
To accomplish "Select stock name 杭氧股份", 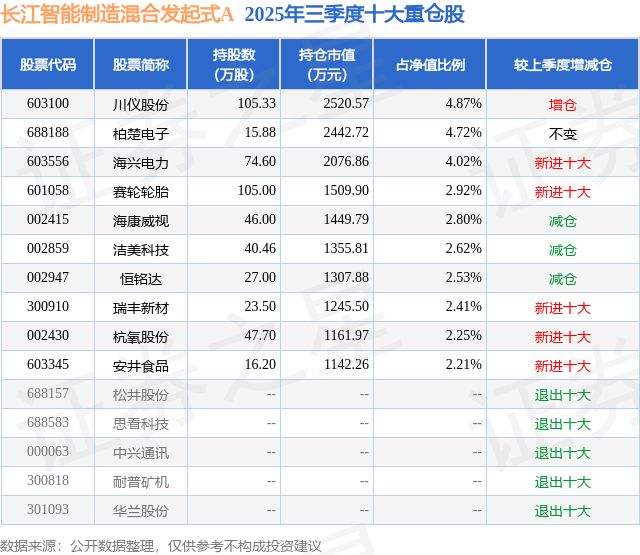I will tap(141, 337).
